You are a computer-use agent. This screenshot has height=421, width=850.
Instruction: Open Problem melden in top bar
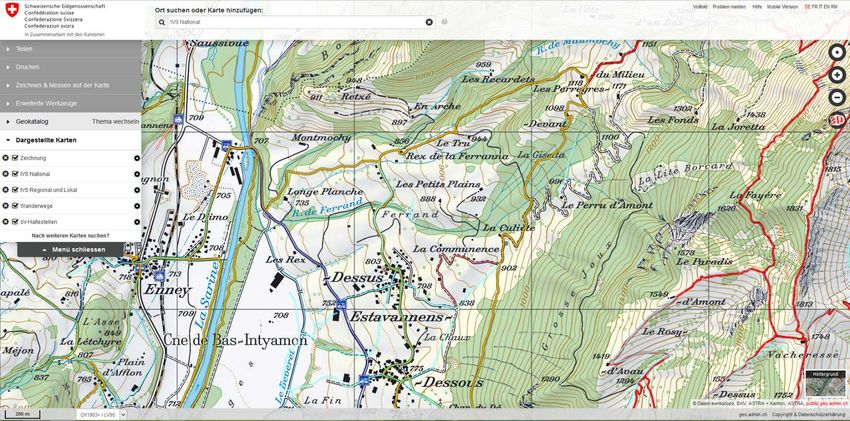coord(729,6)
